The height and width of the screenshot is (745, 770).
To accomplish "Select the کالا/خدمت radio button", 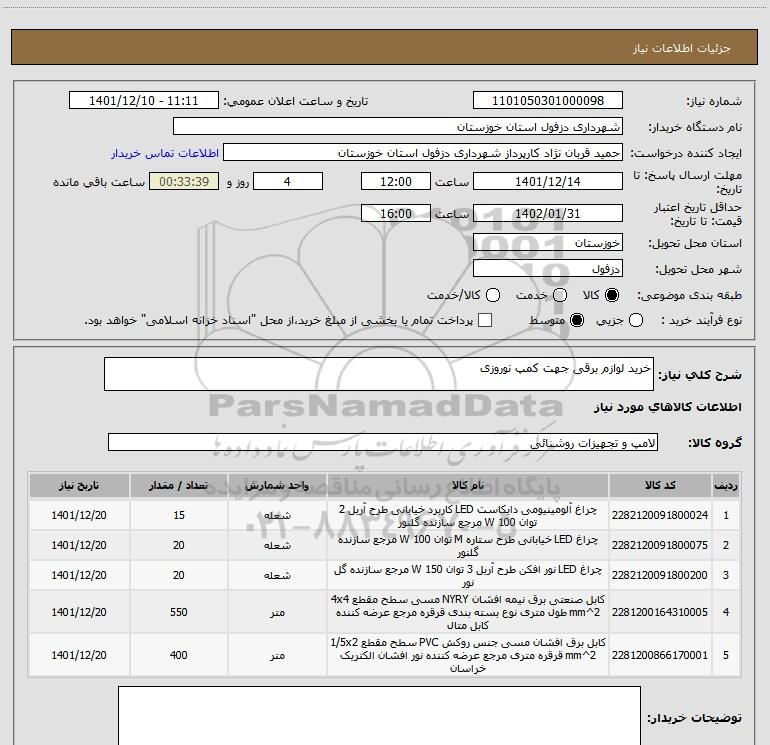I will (493, 295).
